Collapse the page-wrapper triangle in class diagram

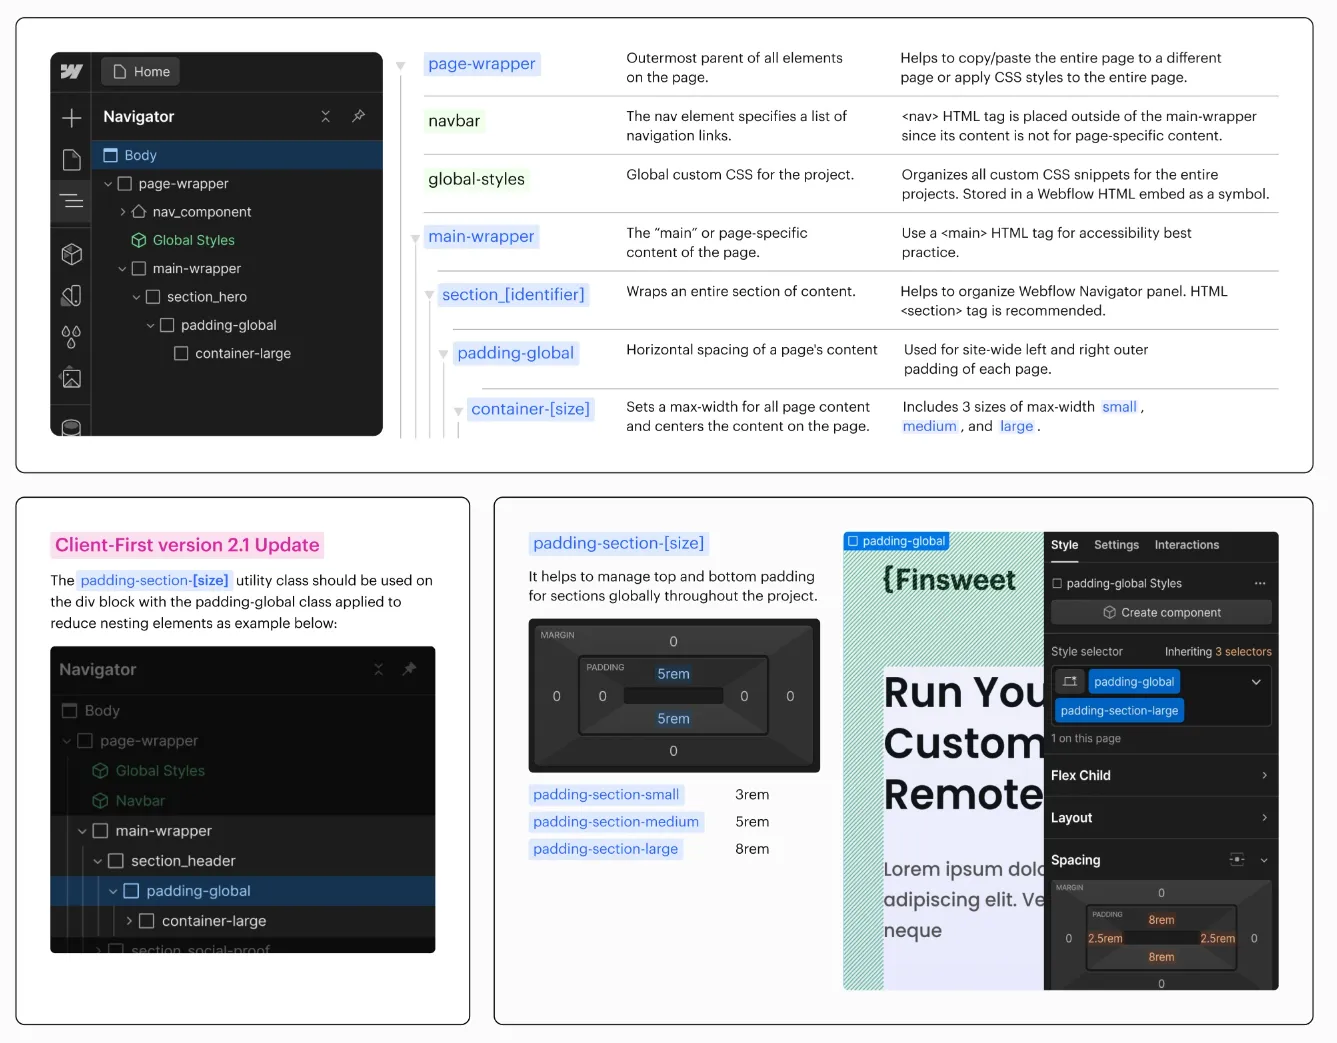pos(401,66)
